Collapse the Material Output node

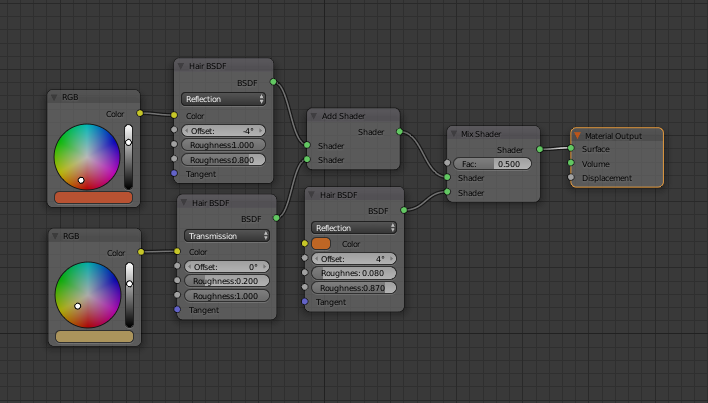pos(578,135)
